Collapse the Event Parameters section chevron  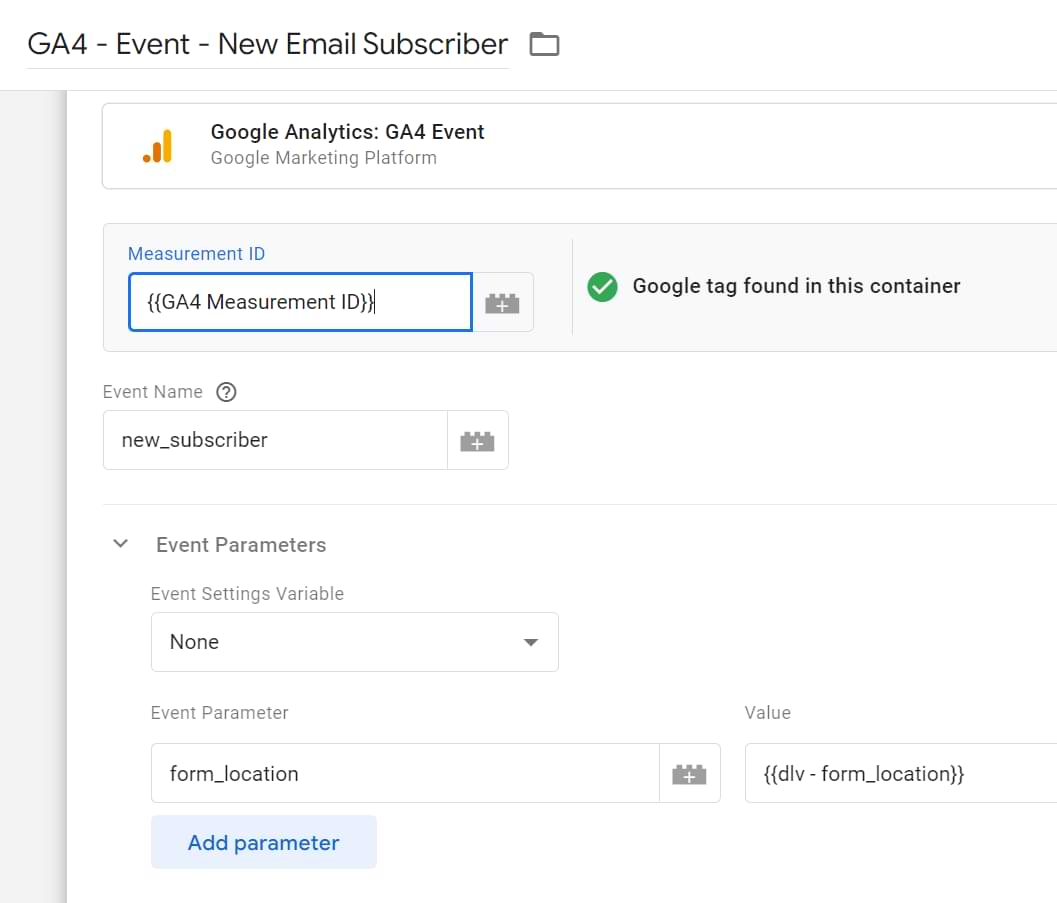pos(121,545)
